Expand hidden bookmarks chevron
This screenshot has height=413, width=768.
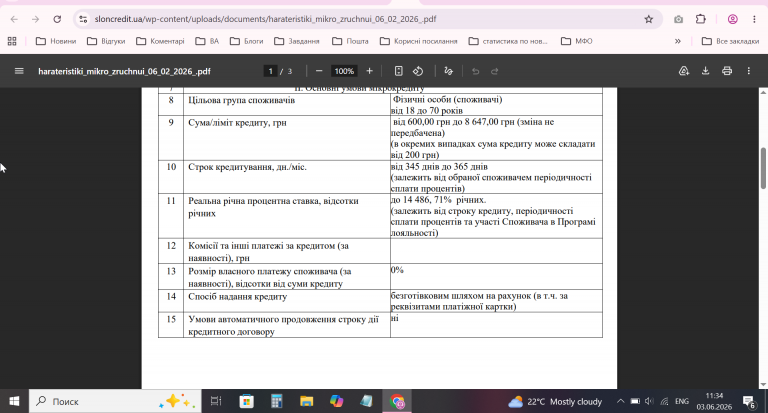678,41
